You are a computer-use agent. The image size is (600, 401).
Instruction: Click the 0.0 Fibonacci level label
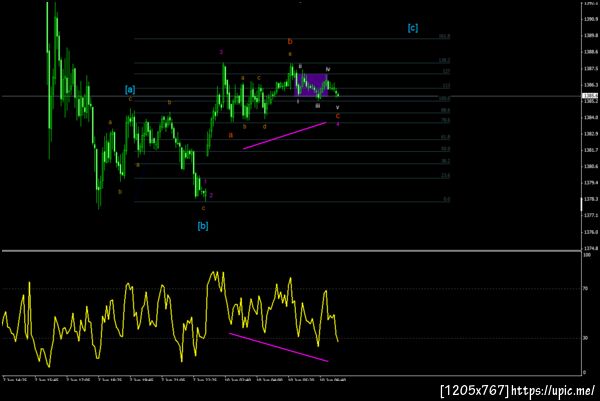(447, 199)
